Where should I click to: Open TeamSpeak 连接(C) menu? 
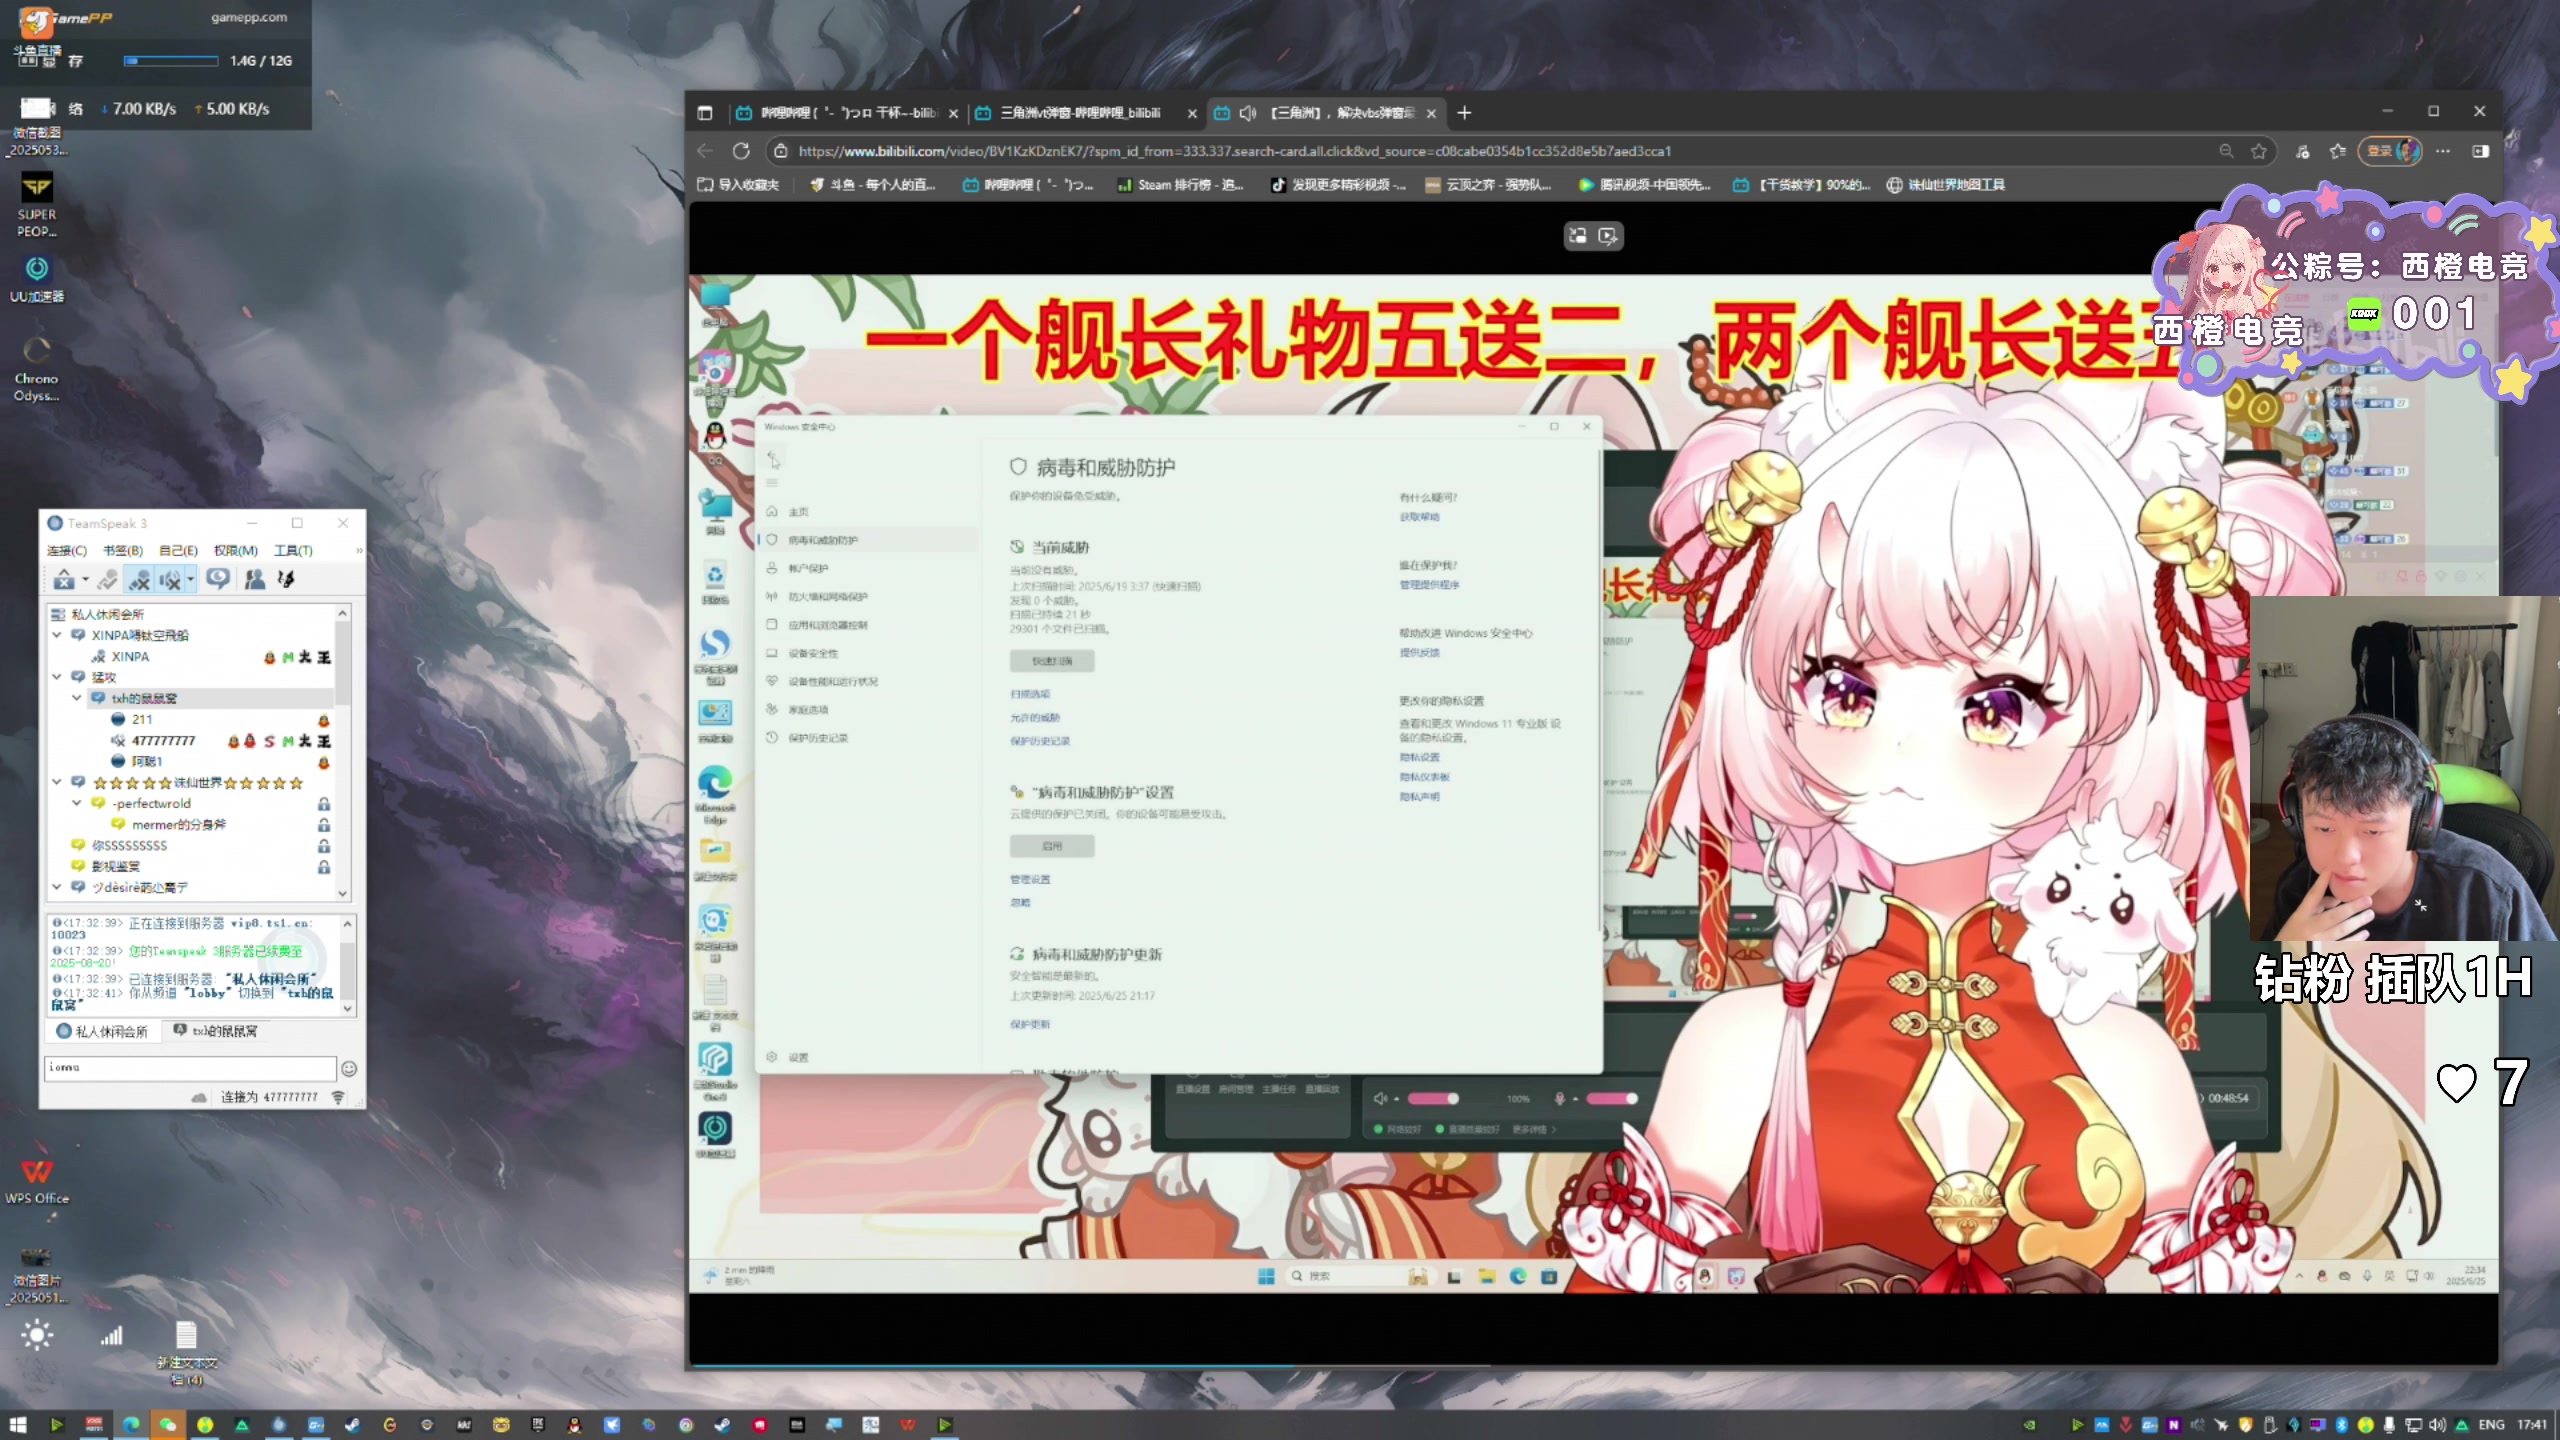[x=67, y=550]
